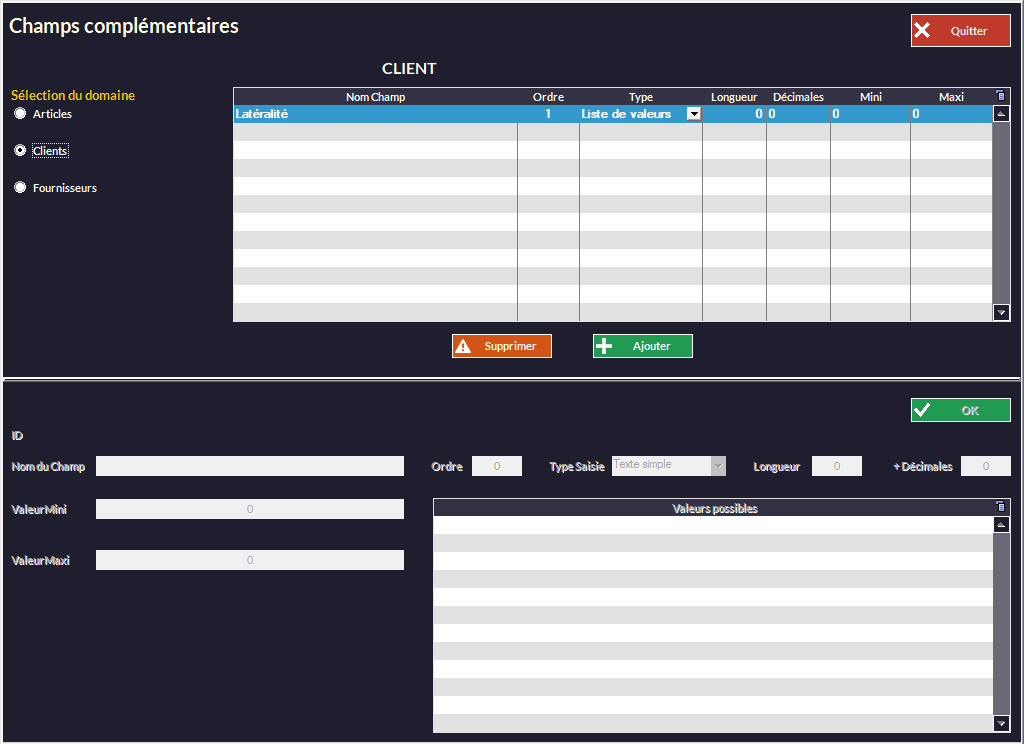Select the Articles domain radio button
The width and height of the screenshot is (1024, 744).
pyautogui.click(x=20, y=114)
